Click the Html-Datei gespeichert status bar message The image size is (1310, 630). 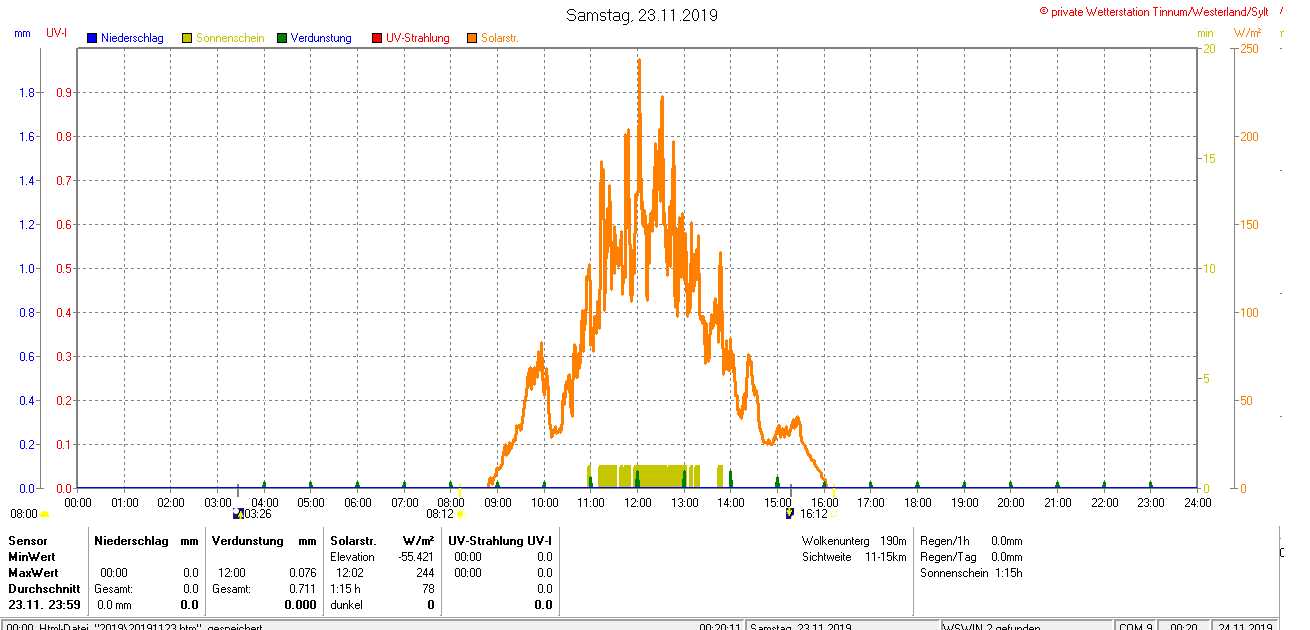134,626
